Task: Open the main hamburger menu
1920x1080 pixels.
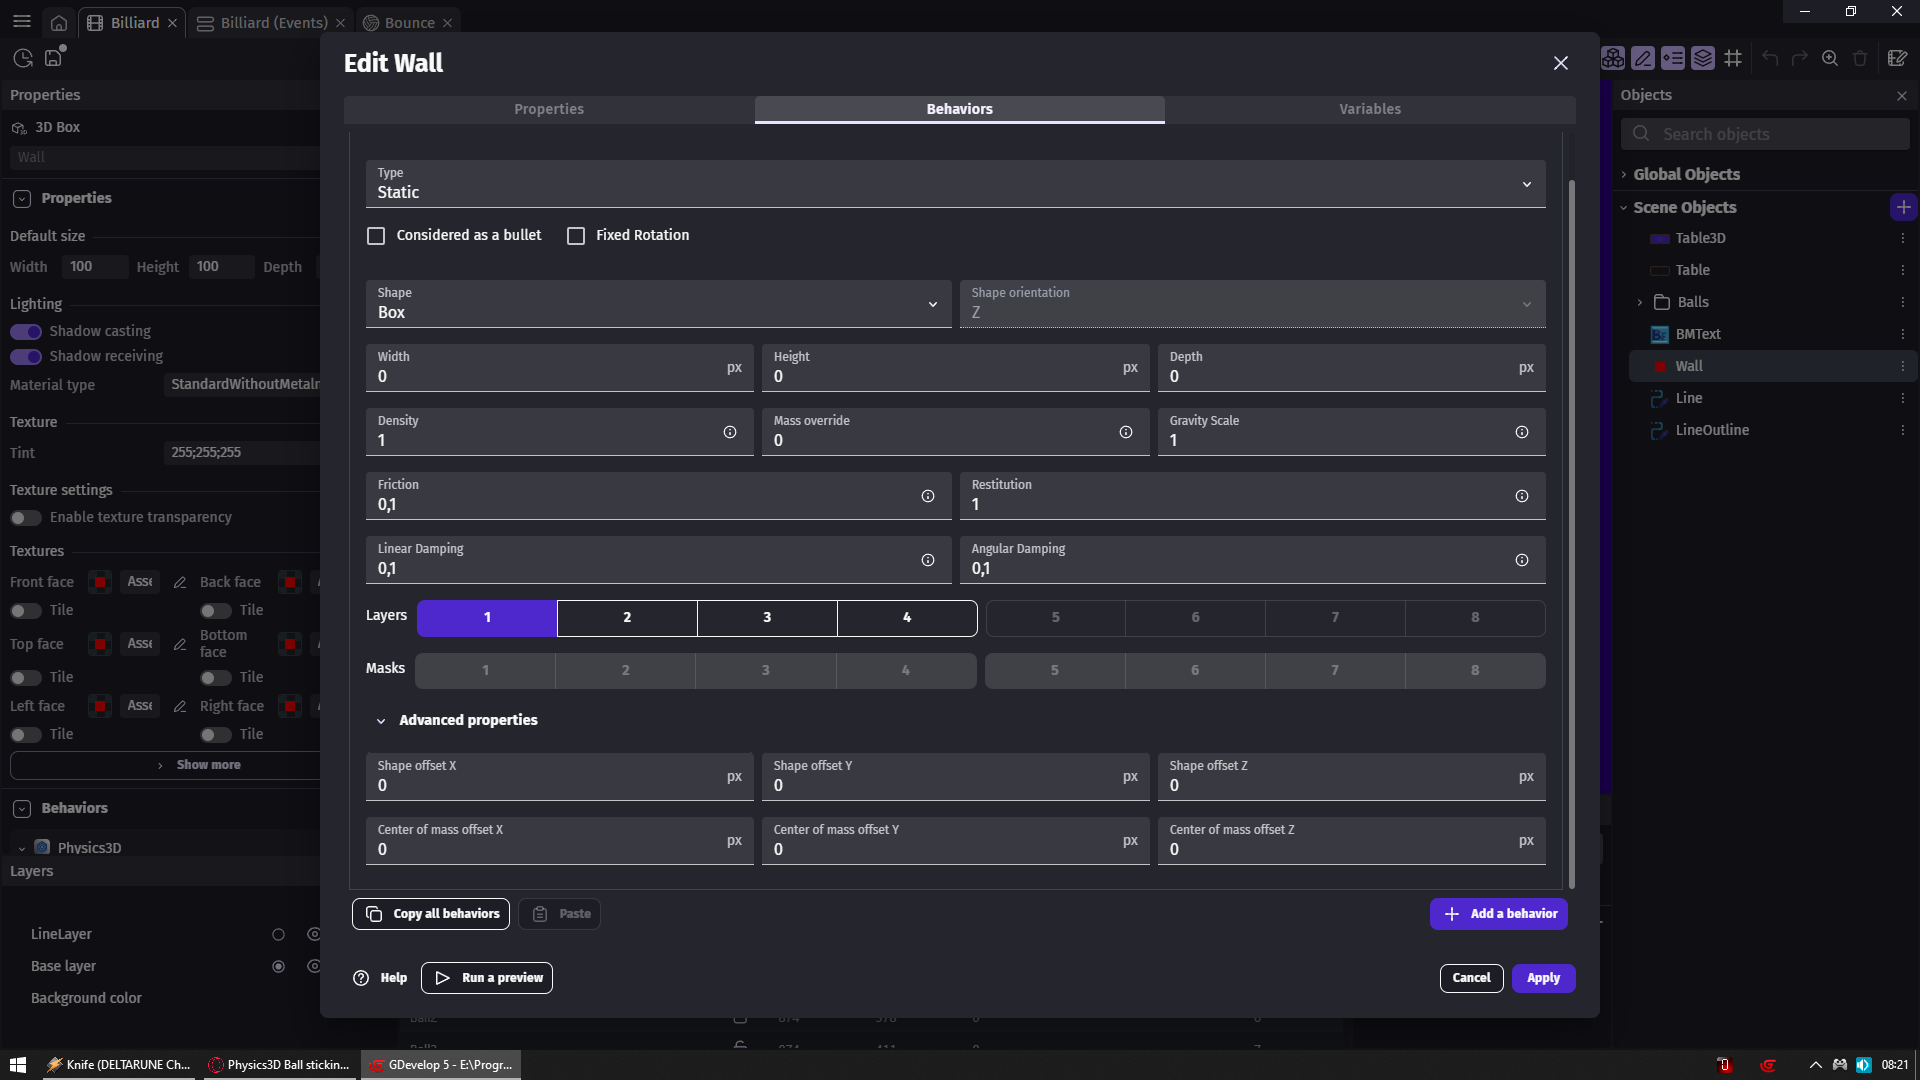Action: pos(22,22)
